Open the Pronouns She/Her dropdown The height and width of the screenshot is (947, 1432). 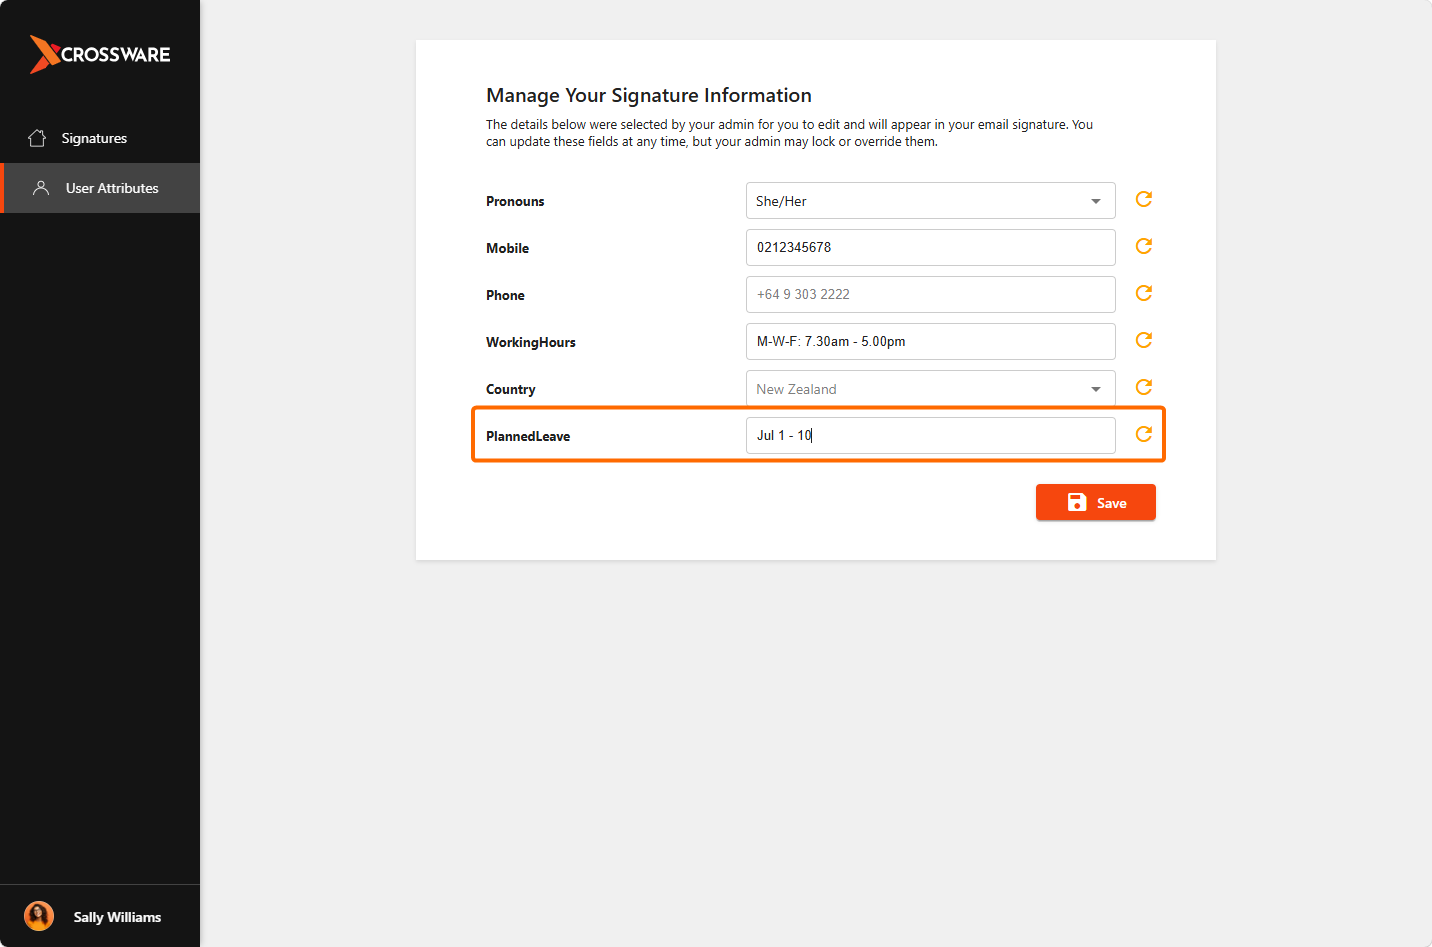930,201
